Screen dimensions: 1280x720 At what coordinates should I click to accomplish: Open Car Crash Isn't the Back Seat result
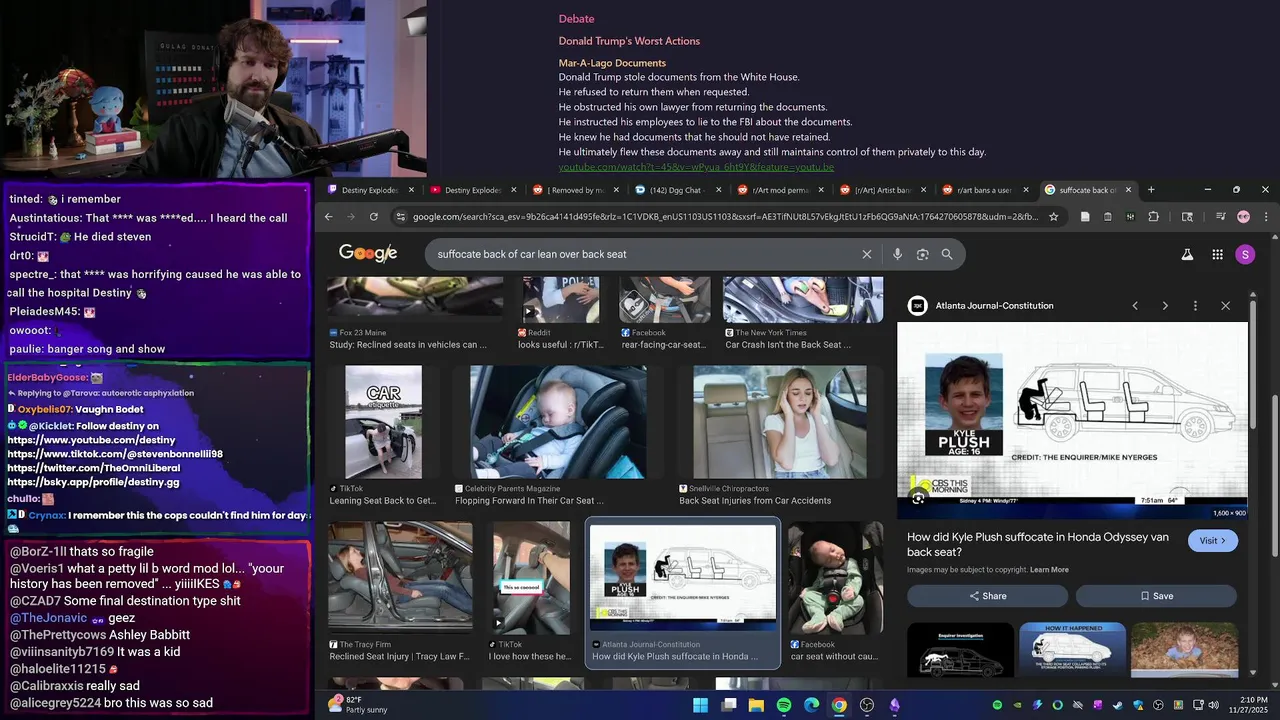(788, 345)
